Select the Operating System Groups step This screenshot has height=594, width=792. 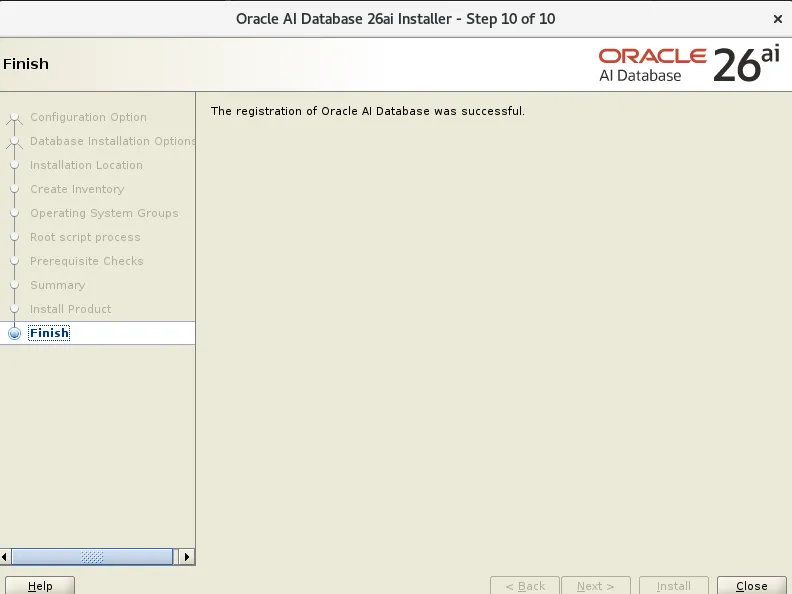pyautogui.click(x=104, y=213)
